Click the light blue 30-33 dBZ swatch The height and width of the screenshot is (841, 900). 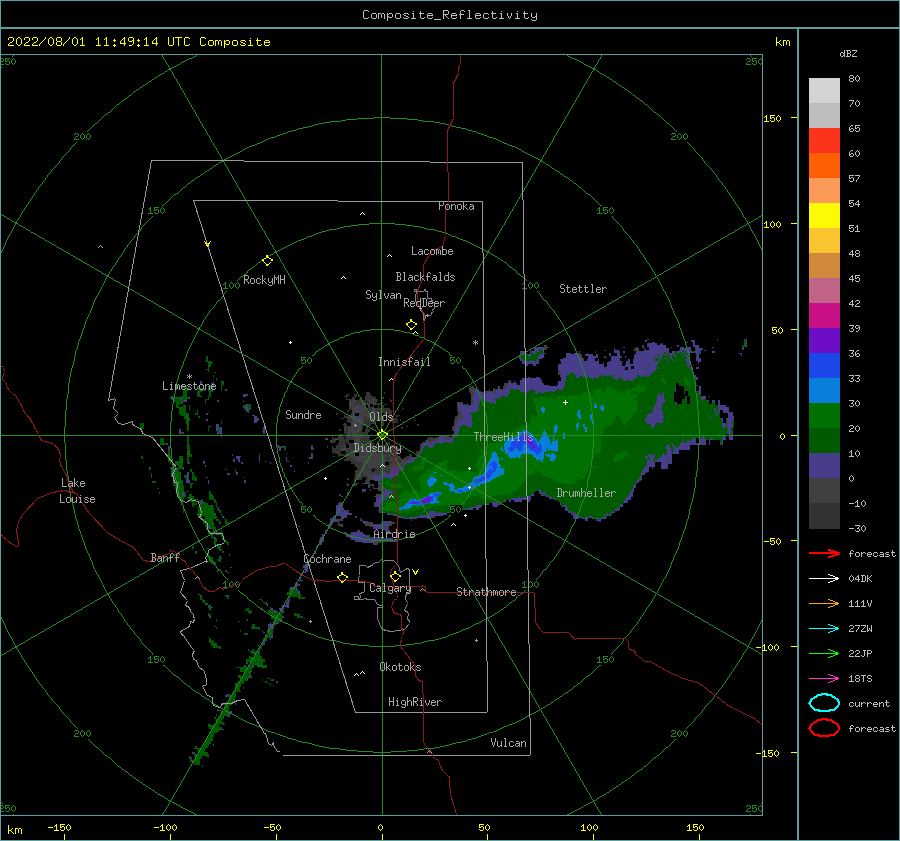pos(824,391)
